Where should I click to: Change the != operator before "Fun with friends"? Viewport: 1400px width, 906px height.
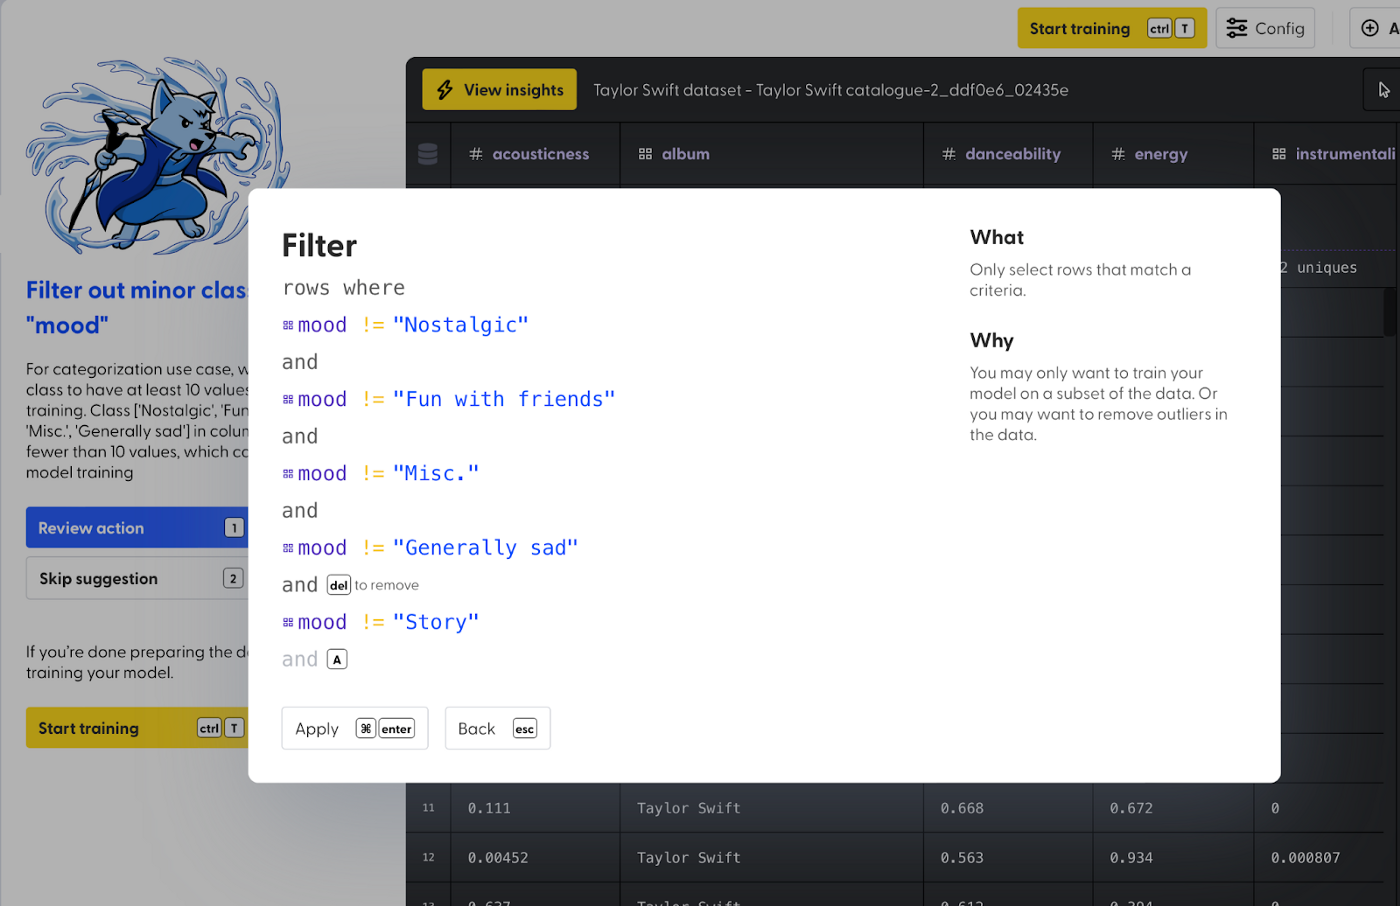pyautogui.click(x=373, y=399)
